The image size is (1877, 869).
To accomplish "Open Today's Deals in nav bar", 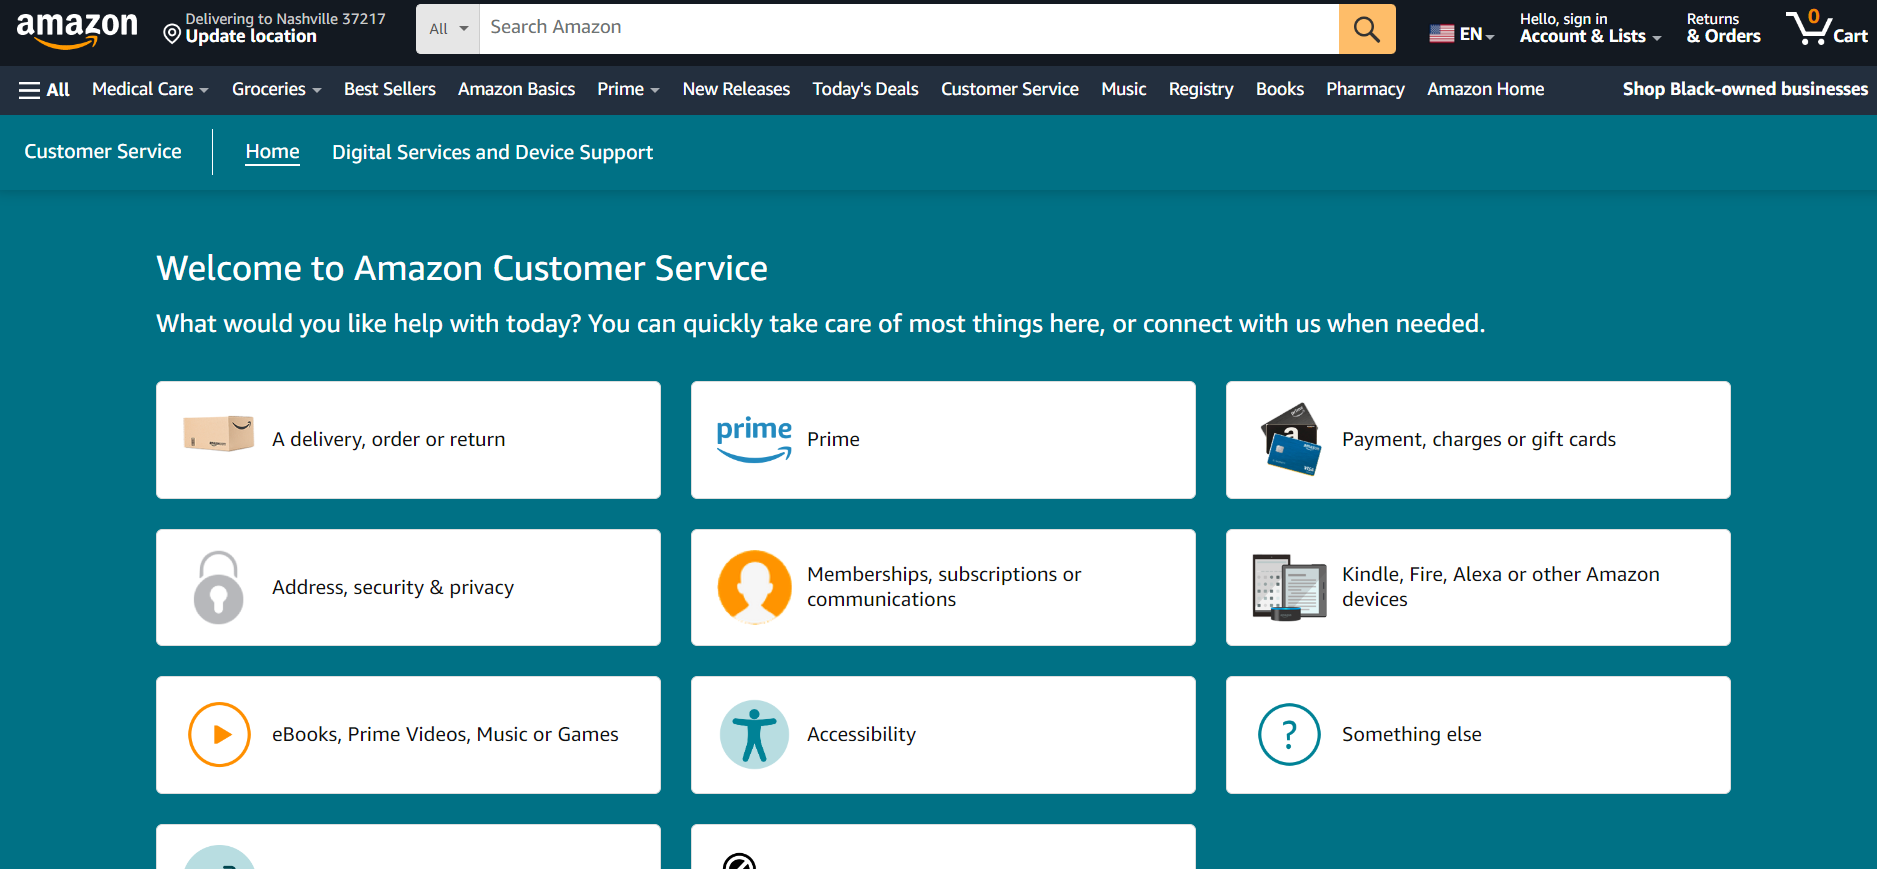I will [x=865, y=89].
